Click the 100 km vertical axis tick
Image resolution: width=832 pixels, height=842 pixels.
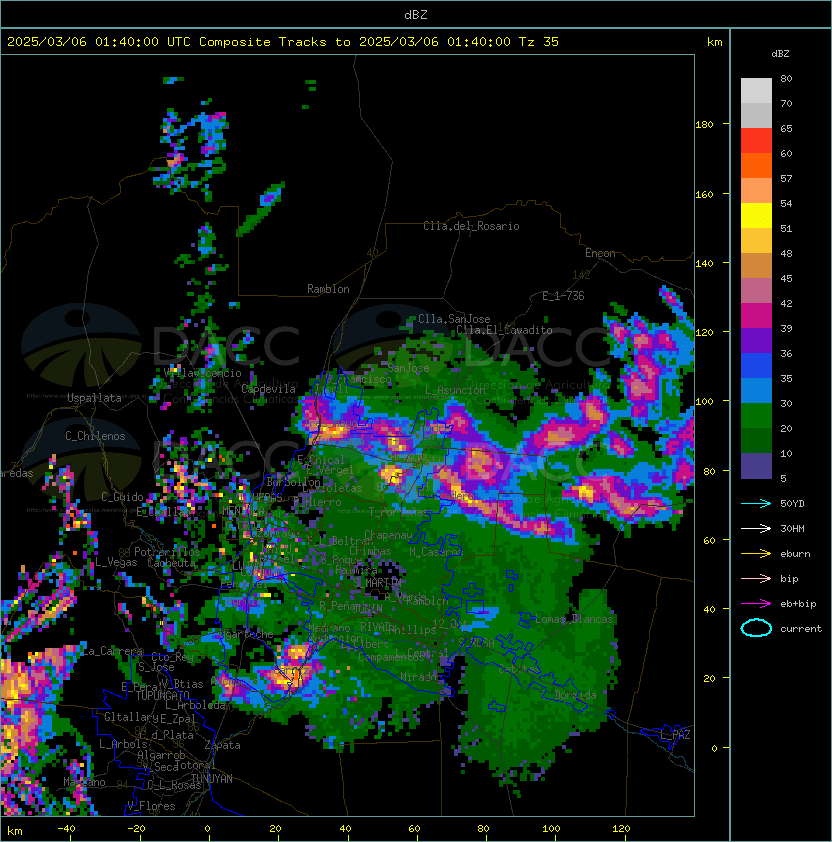click(704, 402)
